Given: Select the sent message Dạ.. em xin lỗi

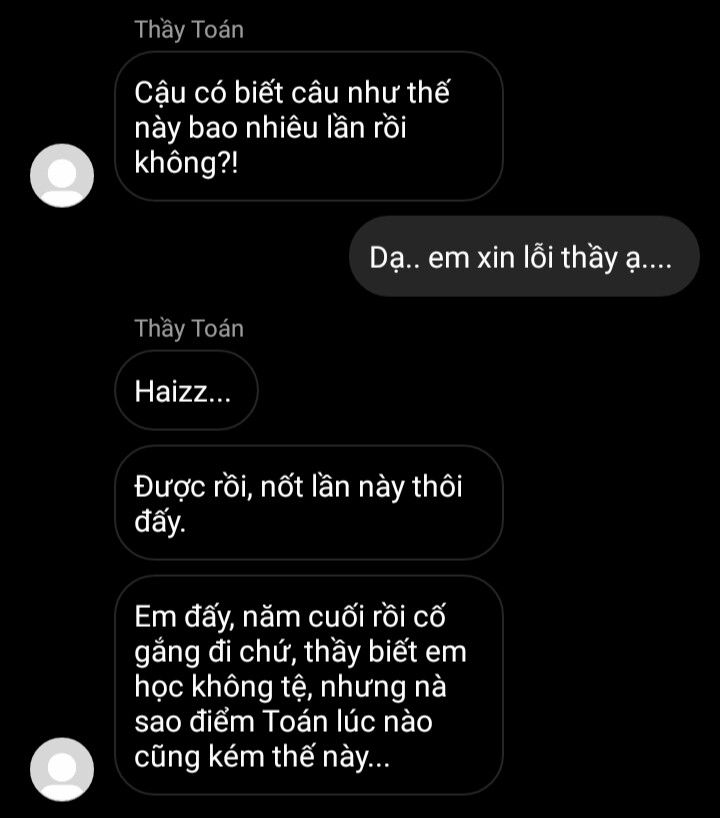Looking at the screenshot, I should pos(524,256).
